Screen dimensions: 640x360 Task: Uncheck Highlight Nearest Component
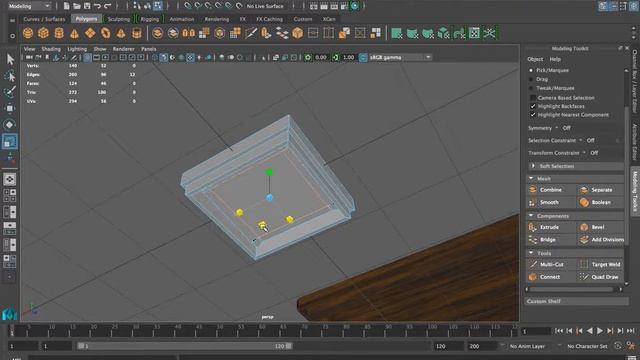pos(533,115)
